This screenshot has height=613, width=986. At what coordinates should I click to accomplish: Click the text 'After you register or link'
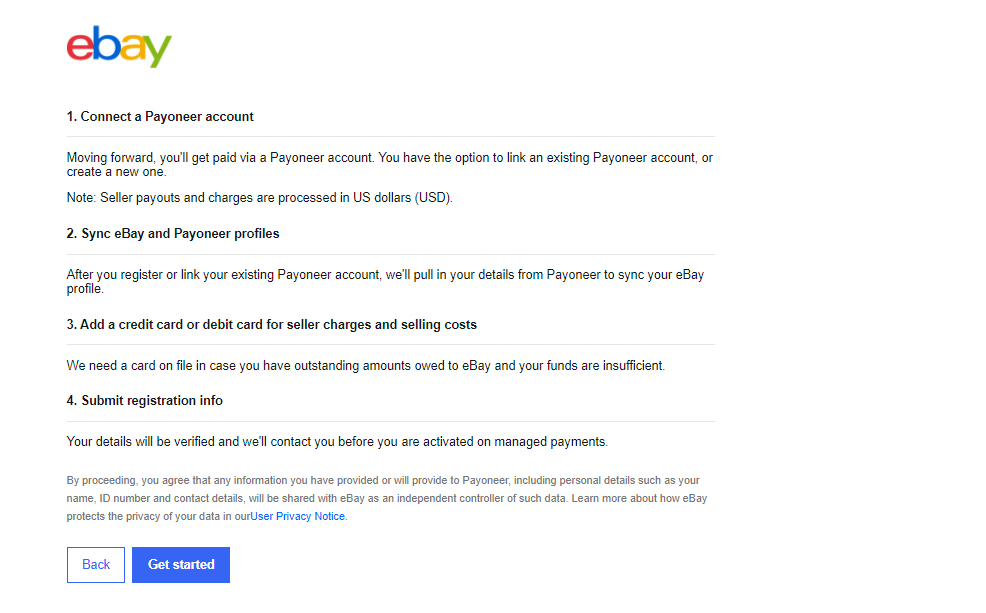coord(385,282)
